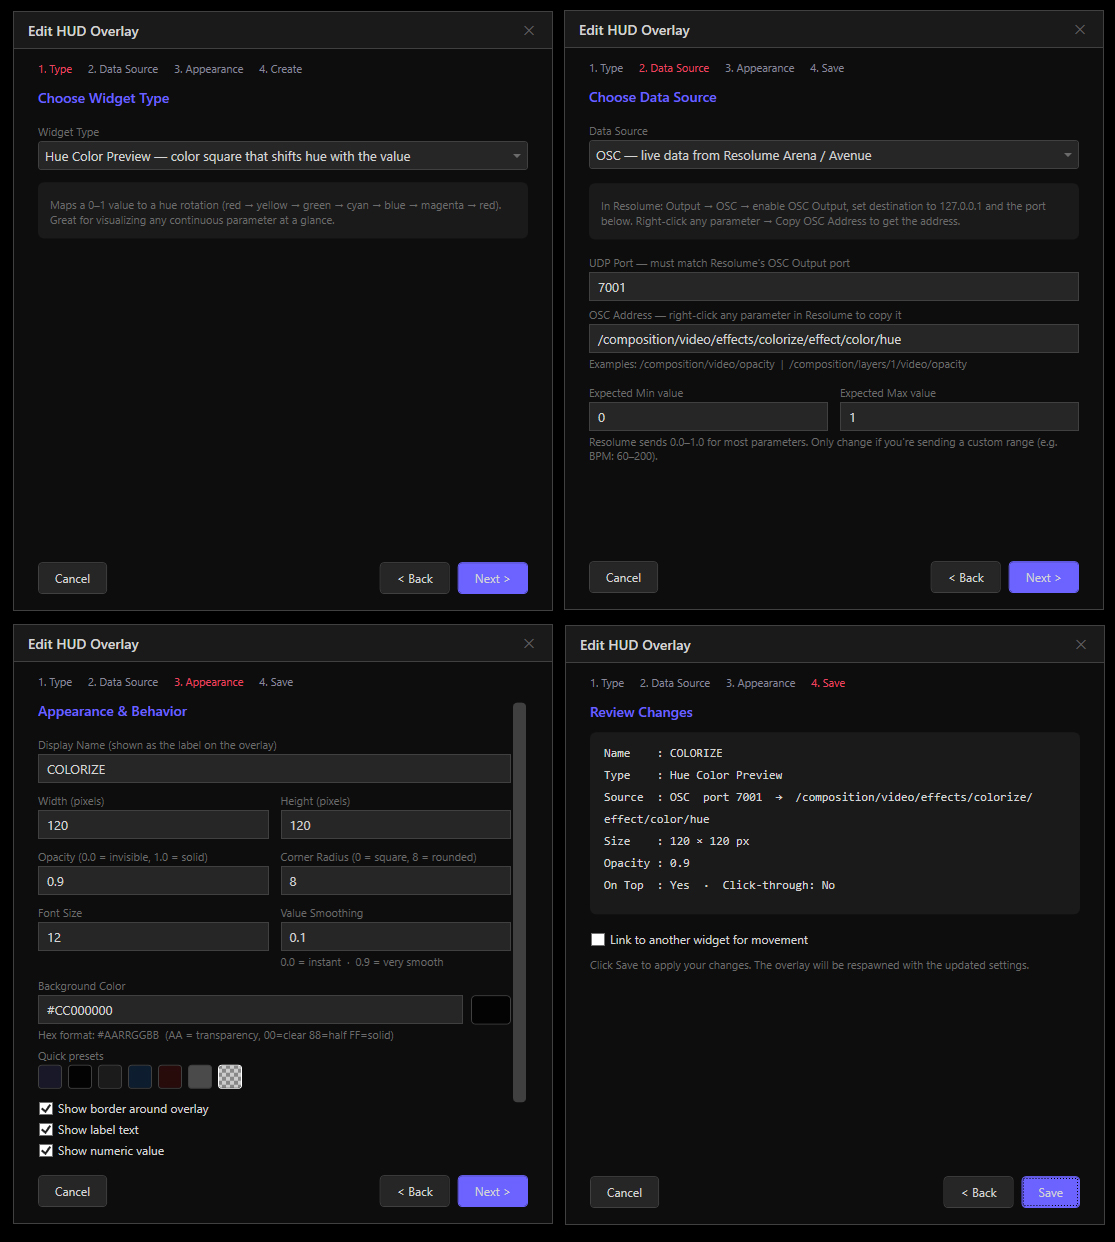Open the Data Source dropdown
Viewport: 1115px width, 1242px height.
pos(833,154)
